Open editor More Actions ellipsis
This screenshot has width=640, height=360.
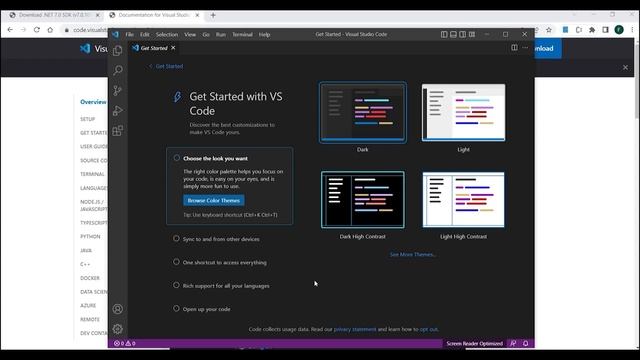tap(525, 48)
